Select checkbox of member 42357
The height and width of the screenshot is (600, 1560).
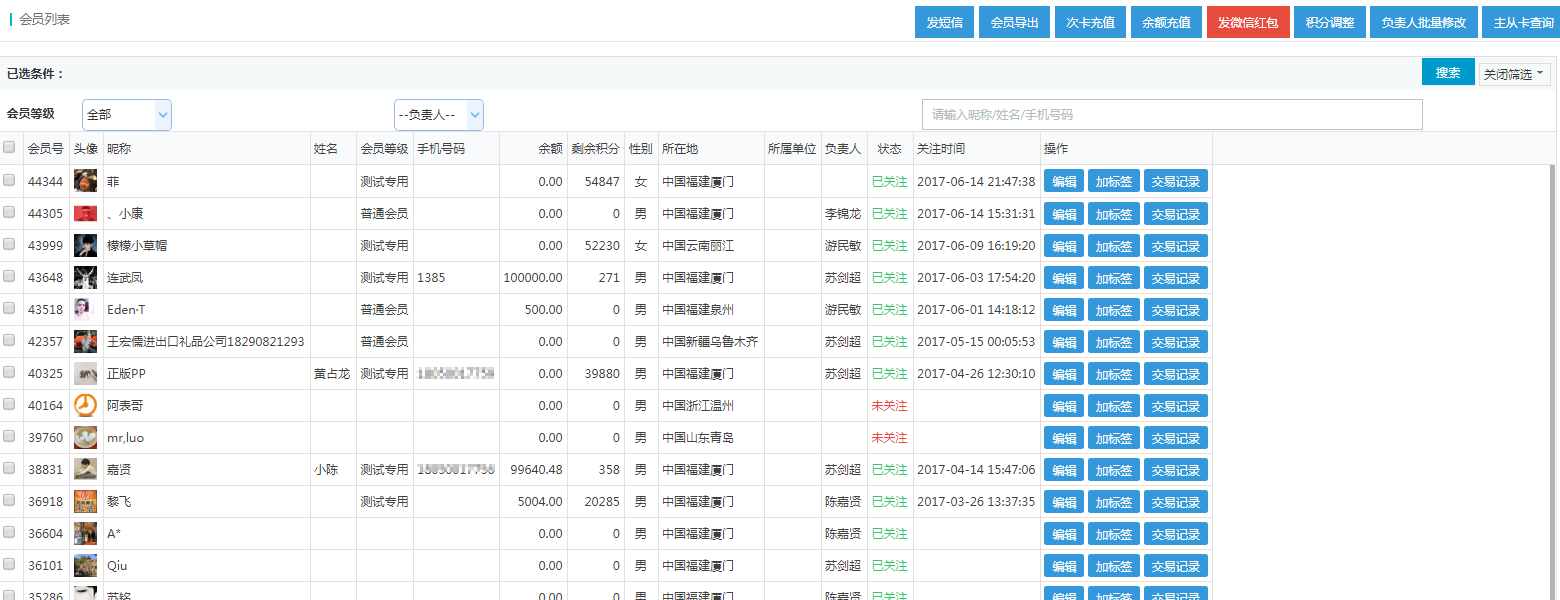tap(9, 341)
